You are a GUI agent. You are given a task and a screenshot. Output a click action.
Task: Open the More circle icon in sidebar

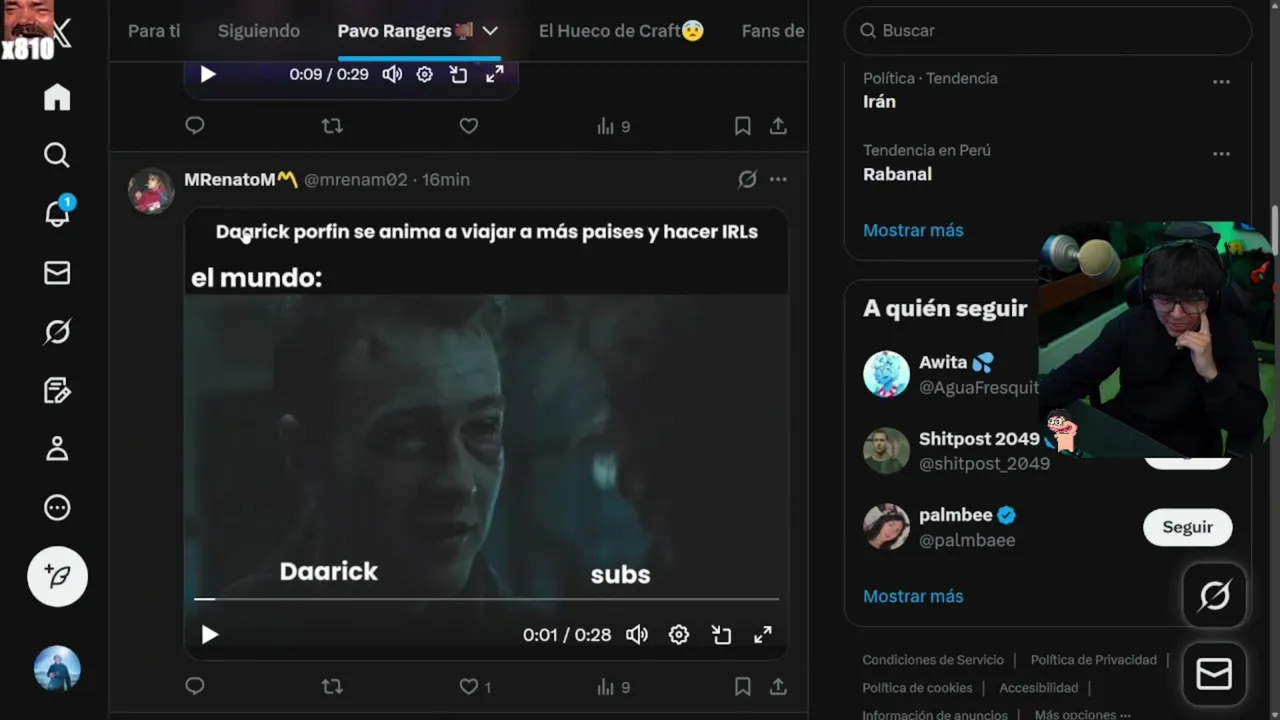[57, 508]
